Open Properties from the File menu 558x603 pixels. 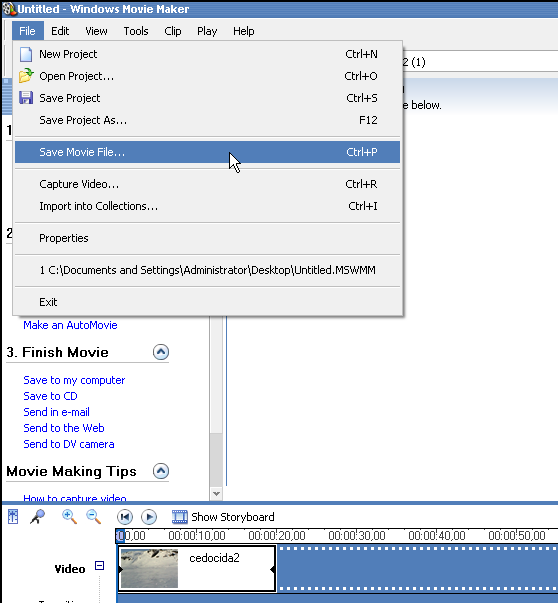207,238
